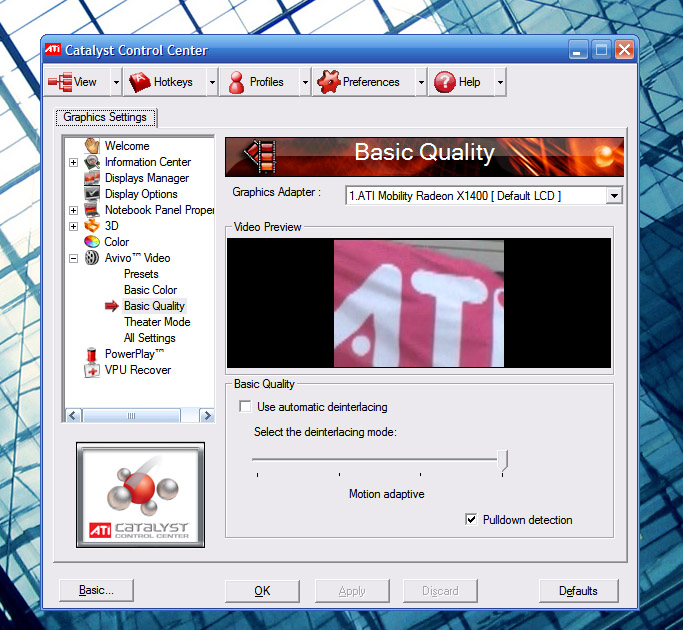Expand the 3D tree node
Screen dimensions: 683x630
[74, 226]
